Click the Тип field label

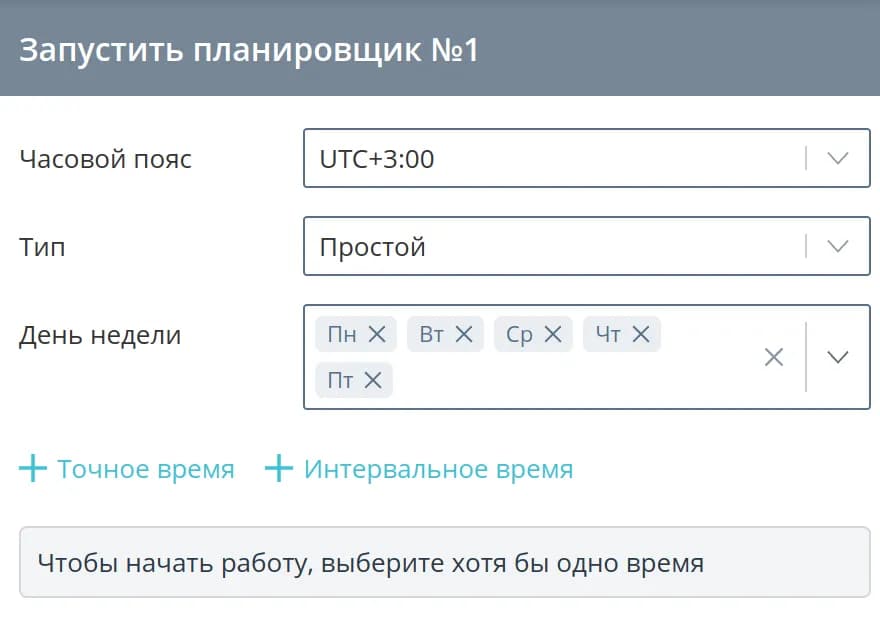coord(42,246)
